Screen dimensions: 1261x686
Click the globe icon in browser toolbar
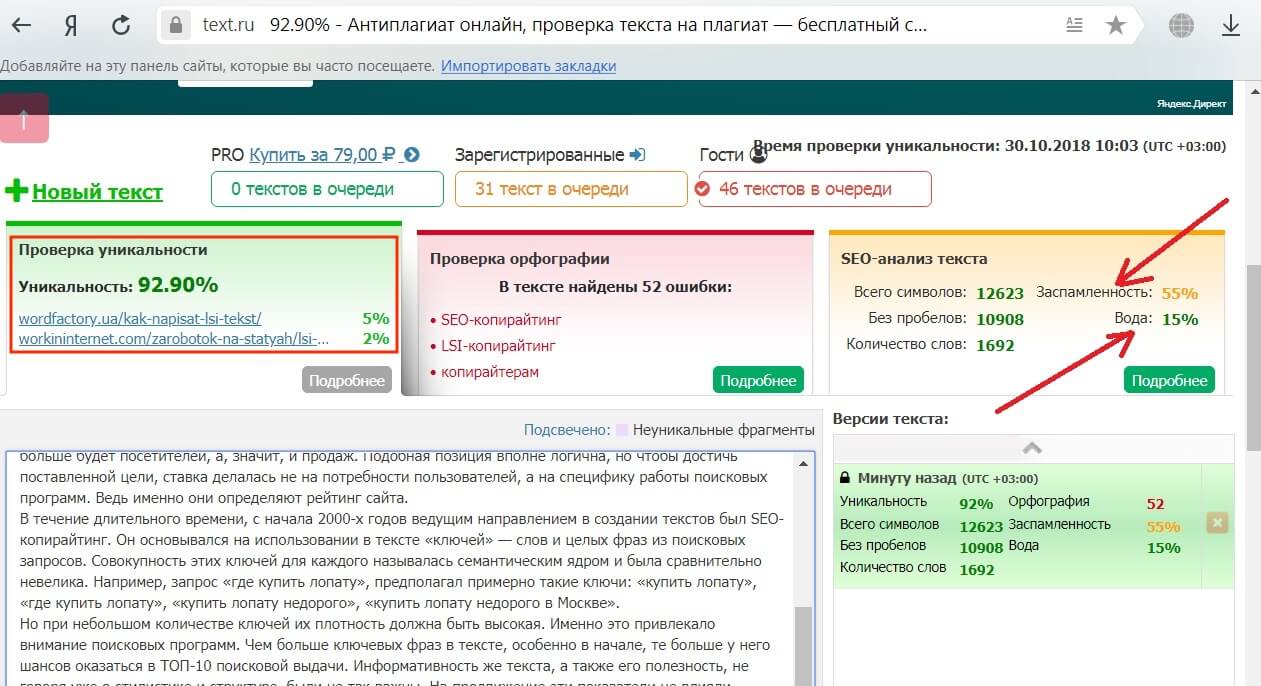(1181, 26)
